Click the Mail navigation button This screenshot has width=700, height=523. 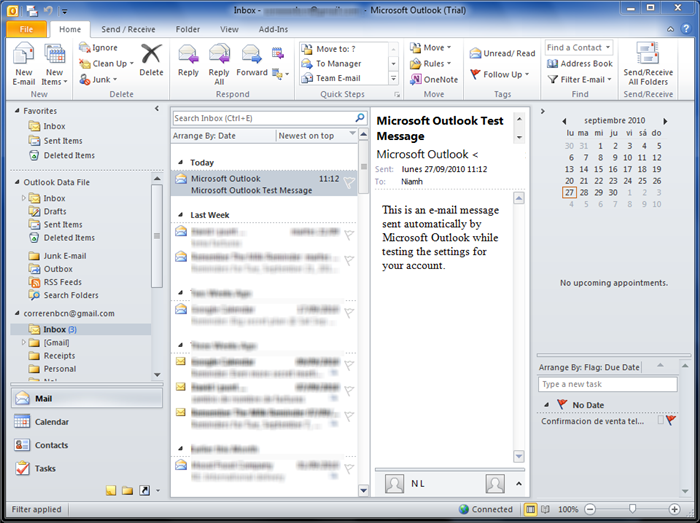coord(87,398)
